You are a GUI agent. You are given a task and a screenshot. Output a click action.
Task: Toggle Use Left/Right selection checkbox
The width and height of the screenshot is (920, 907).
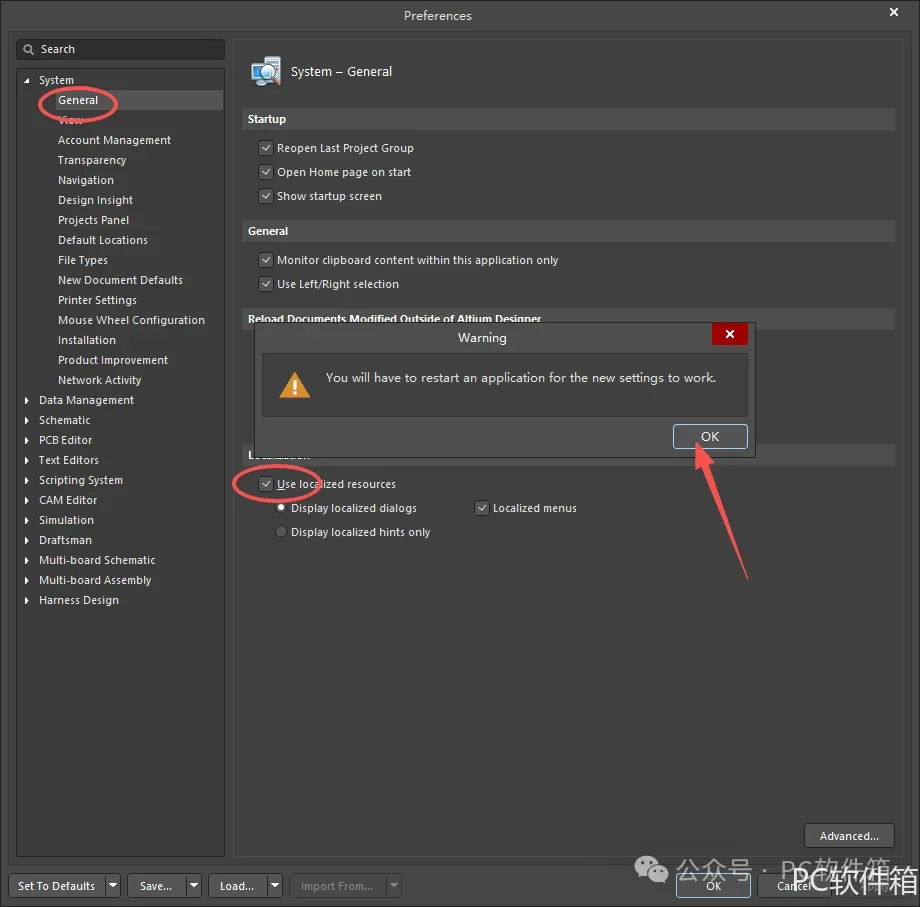tap(266, 284)
